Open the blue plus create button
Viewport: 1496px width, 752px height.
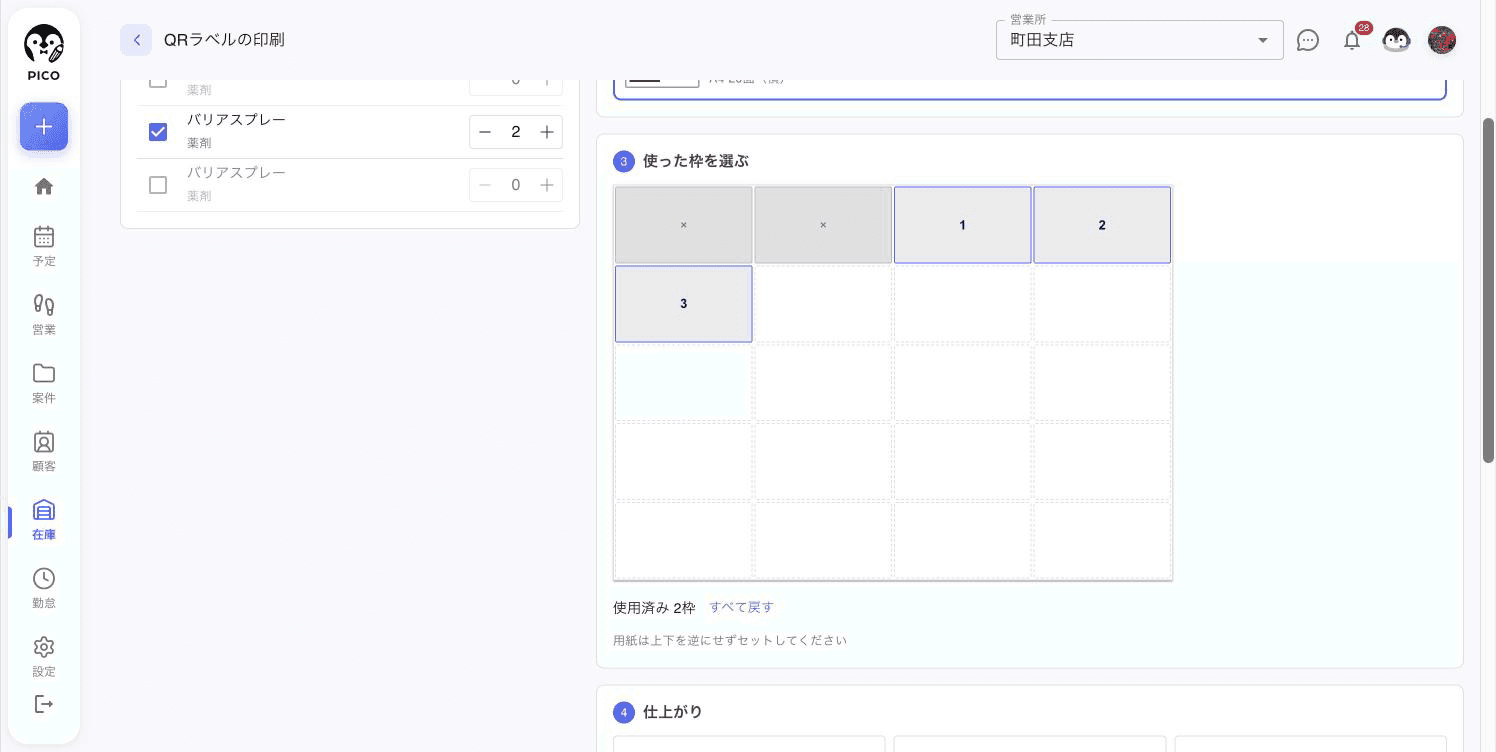click(44, 127)
